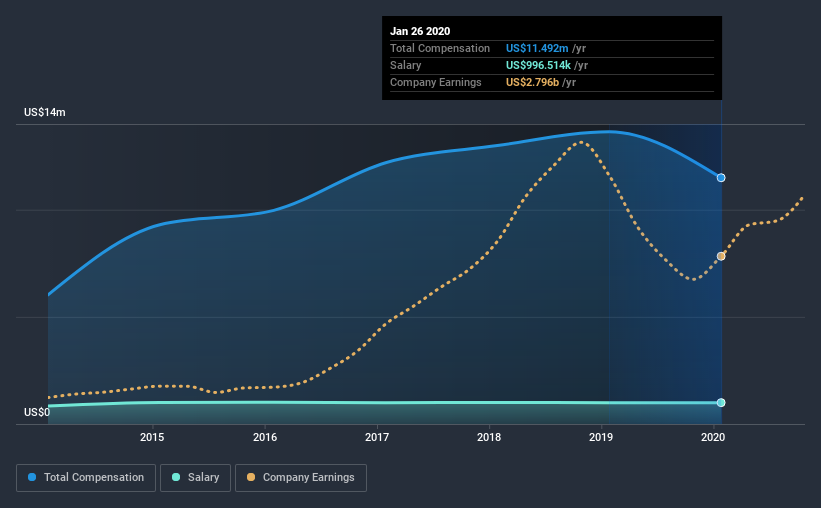Click the orange Company Earnings data point marker
The height and width of the screenshot is (508, 821).
click(x=721, y=256)
